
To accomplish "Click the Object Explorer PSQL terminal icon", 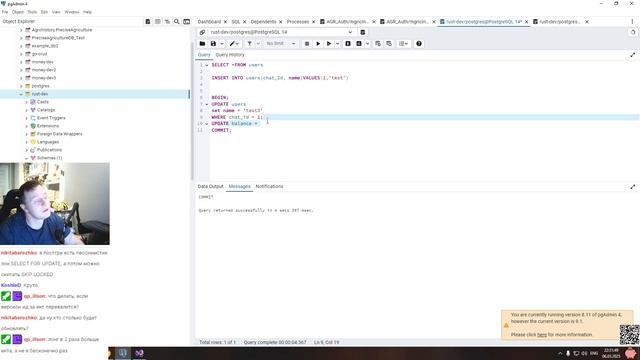I will (187, 22).
